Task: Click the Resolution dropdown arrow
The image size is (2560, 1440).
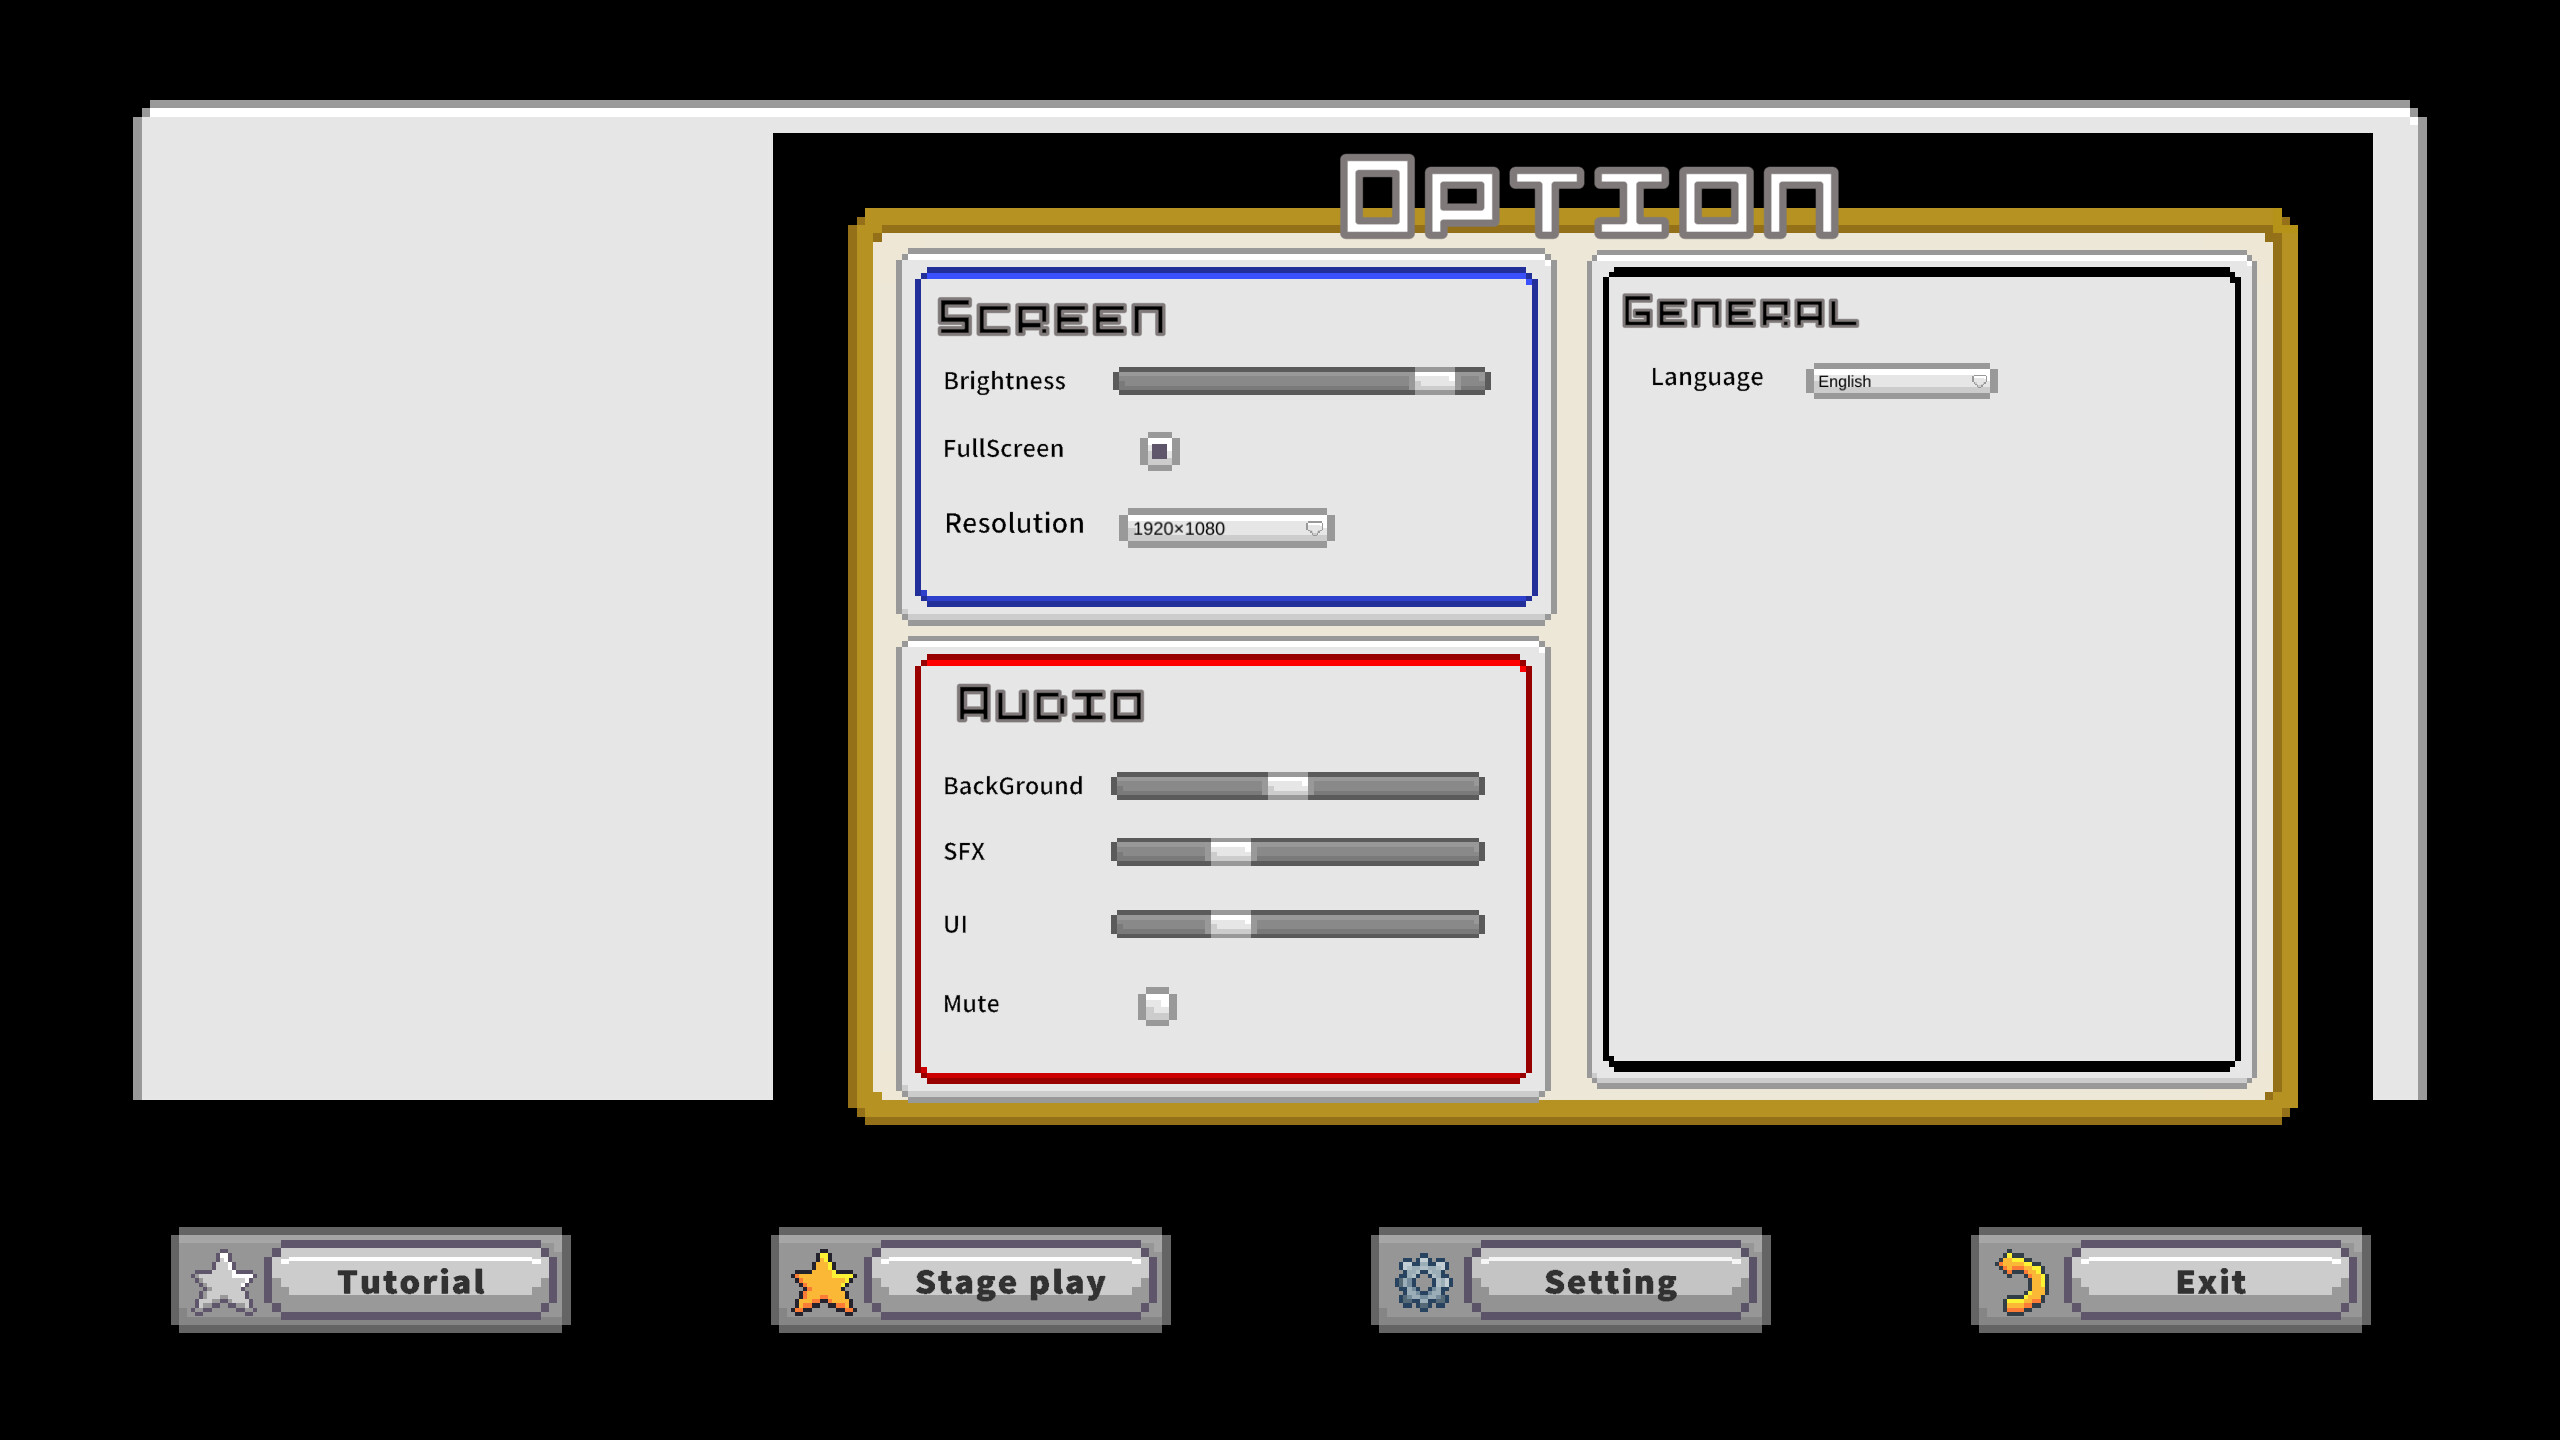Action: point(1314,528)
